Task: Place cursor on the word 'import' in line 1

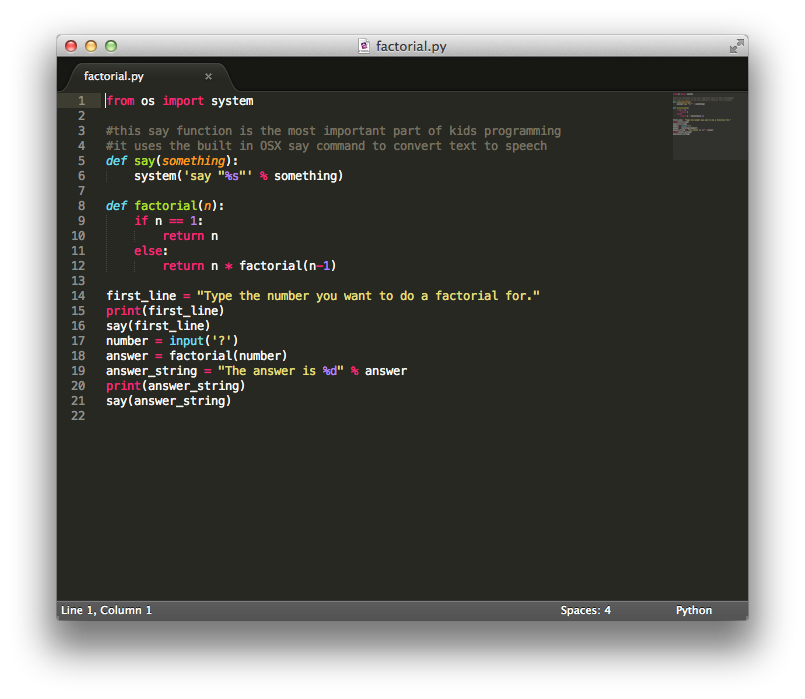Action: [x=183, y=101]
